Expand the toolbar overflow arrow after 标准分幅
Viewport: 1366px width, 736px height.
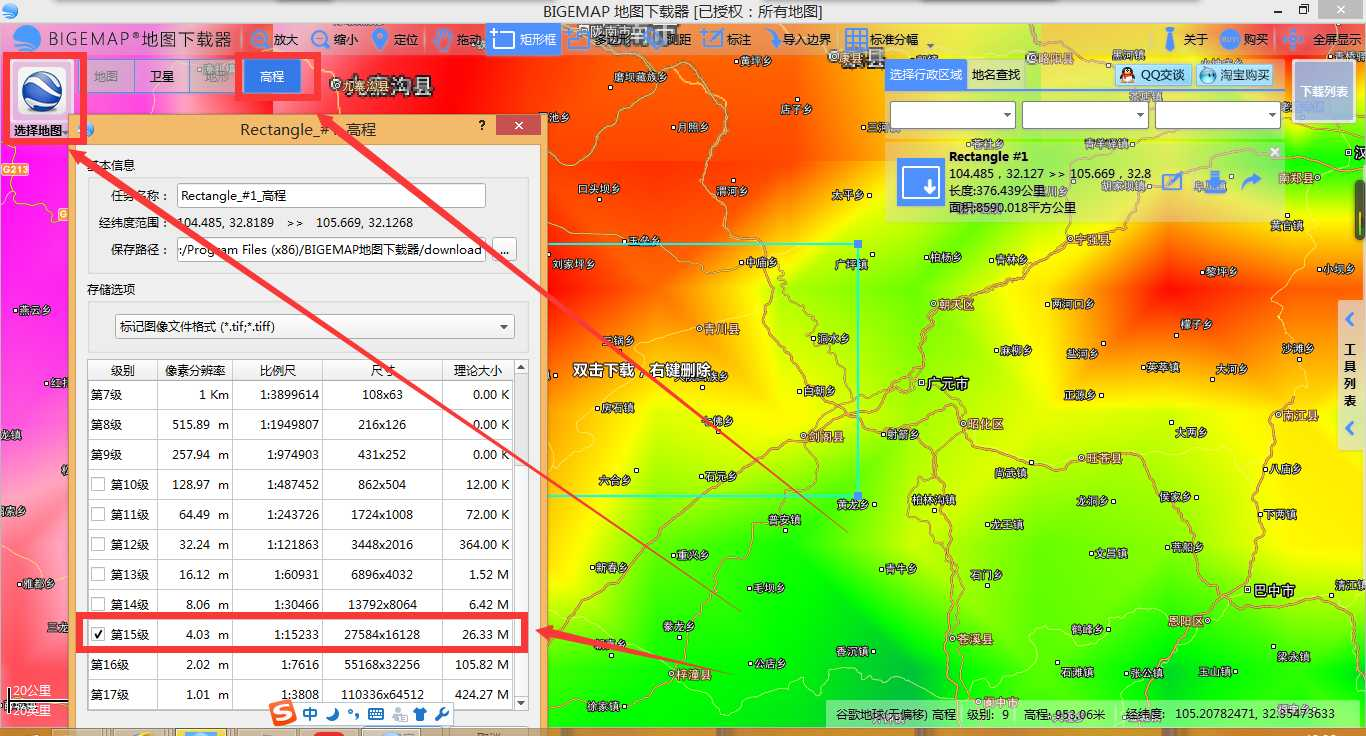tap(930, 45)
